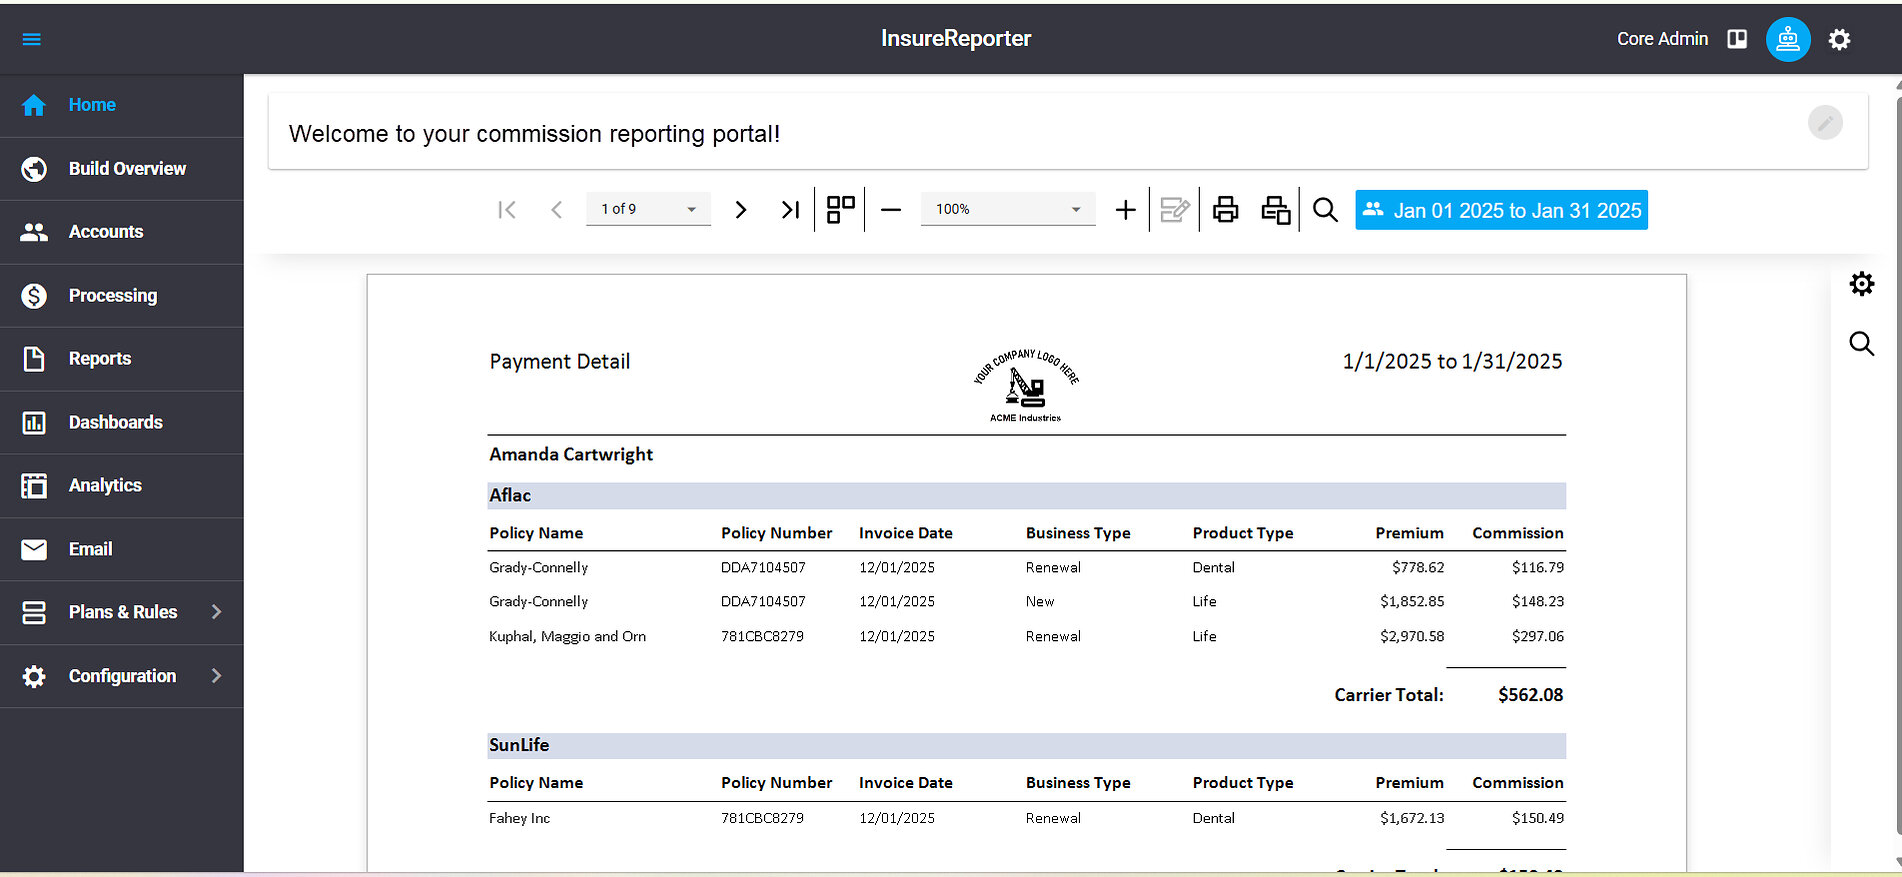Print the report using printer icon
The width and height of the screenshot is (1902, 877).
tap(1225, 209)
